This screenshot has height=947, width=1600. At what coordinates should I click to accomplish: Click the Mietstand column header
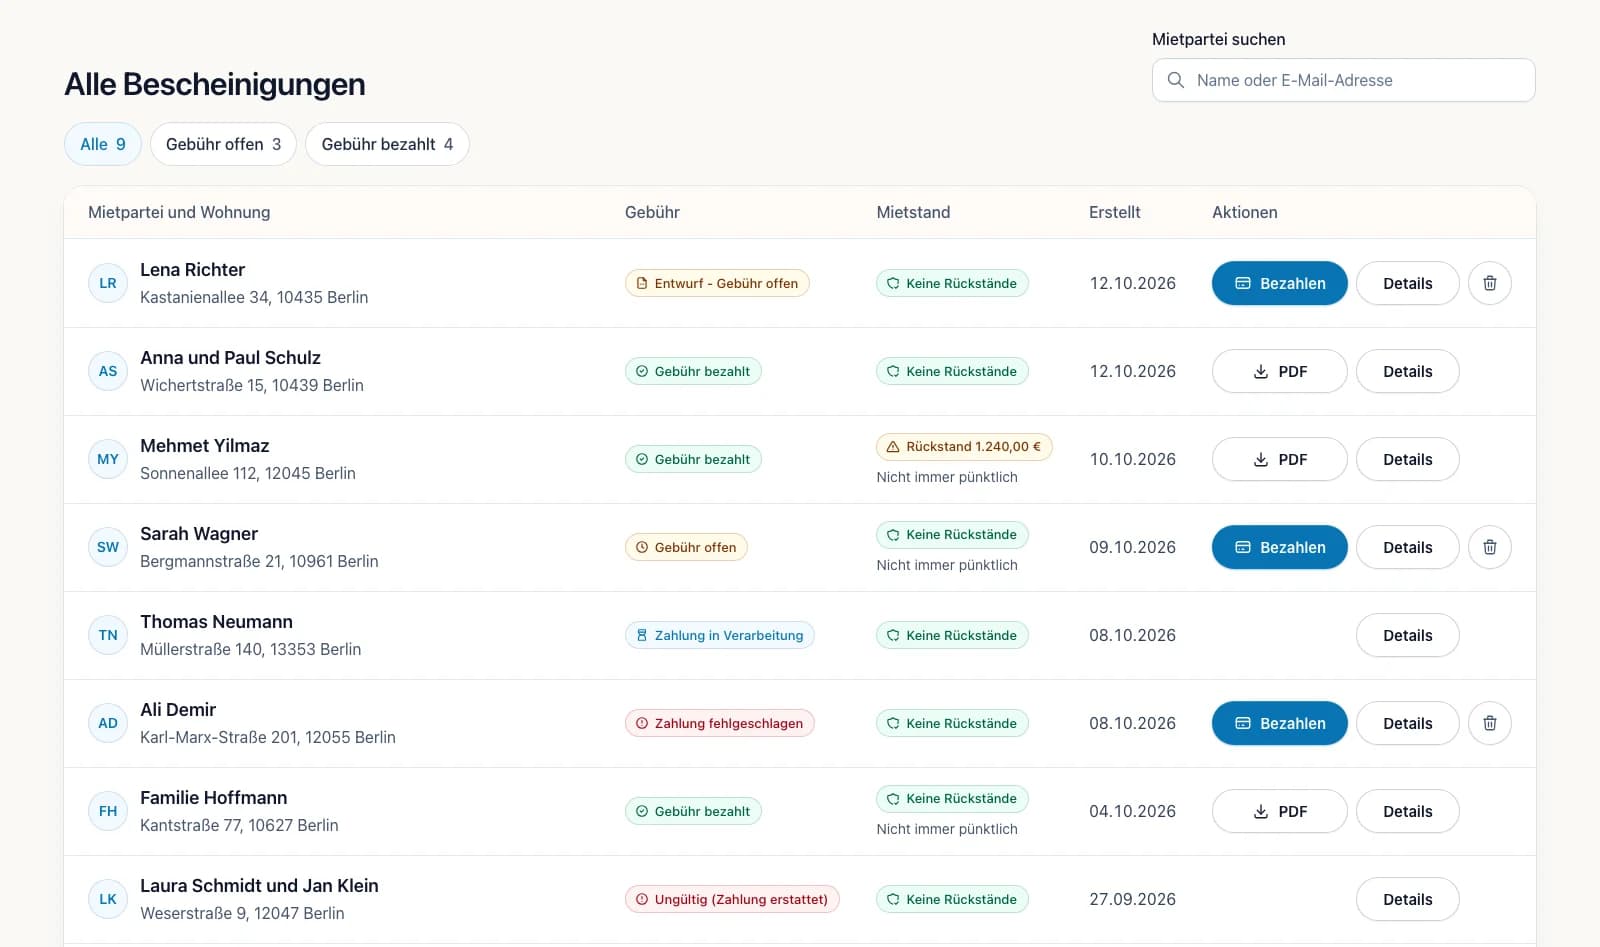(x=913, y=212)
